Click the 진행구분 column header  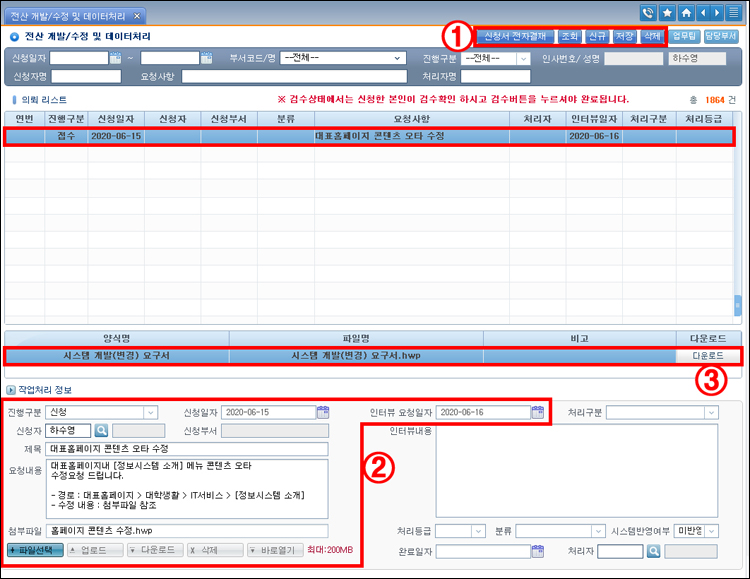click(66, 119)
